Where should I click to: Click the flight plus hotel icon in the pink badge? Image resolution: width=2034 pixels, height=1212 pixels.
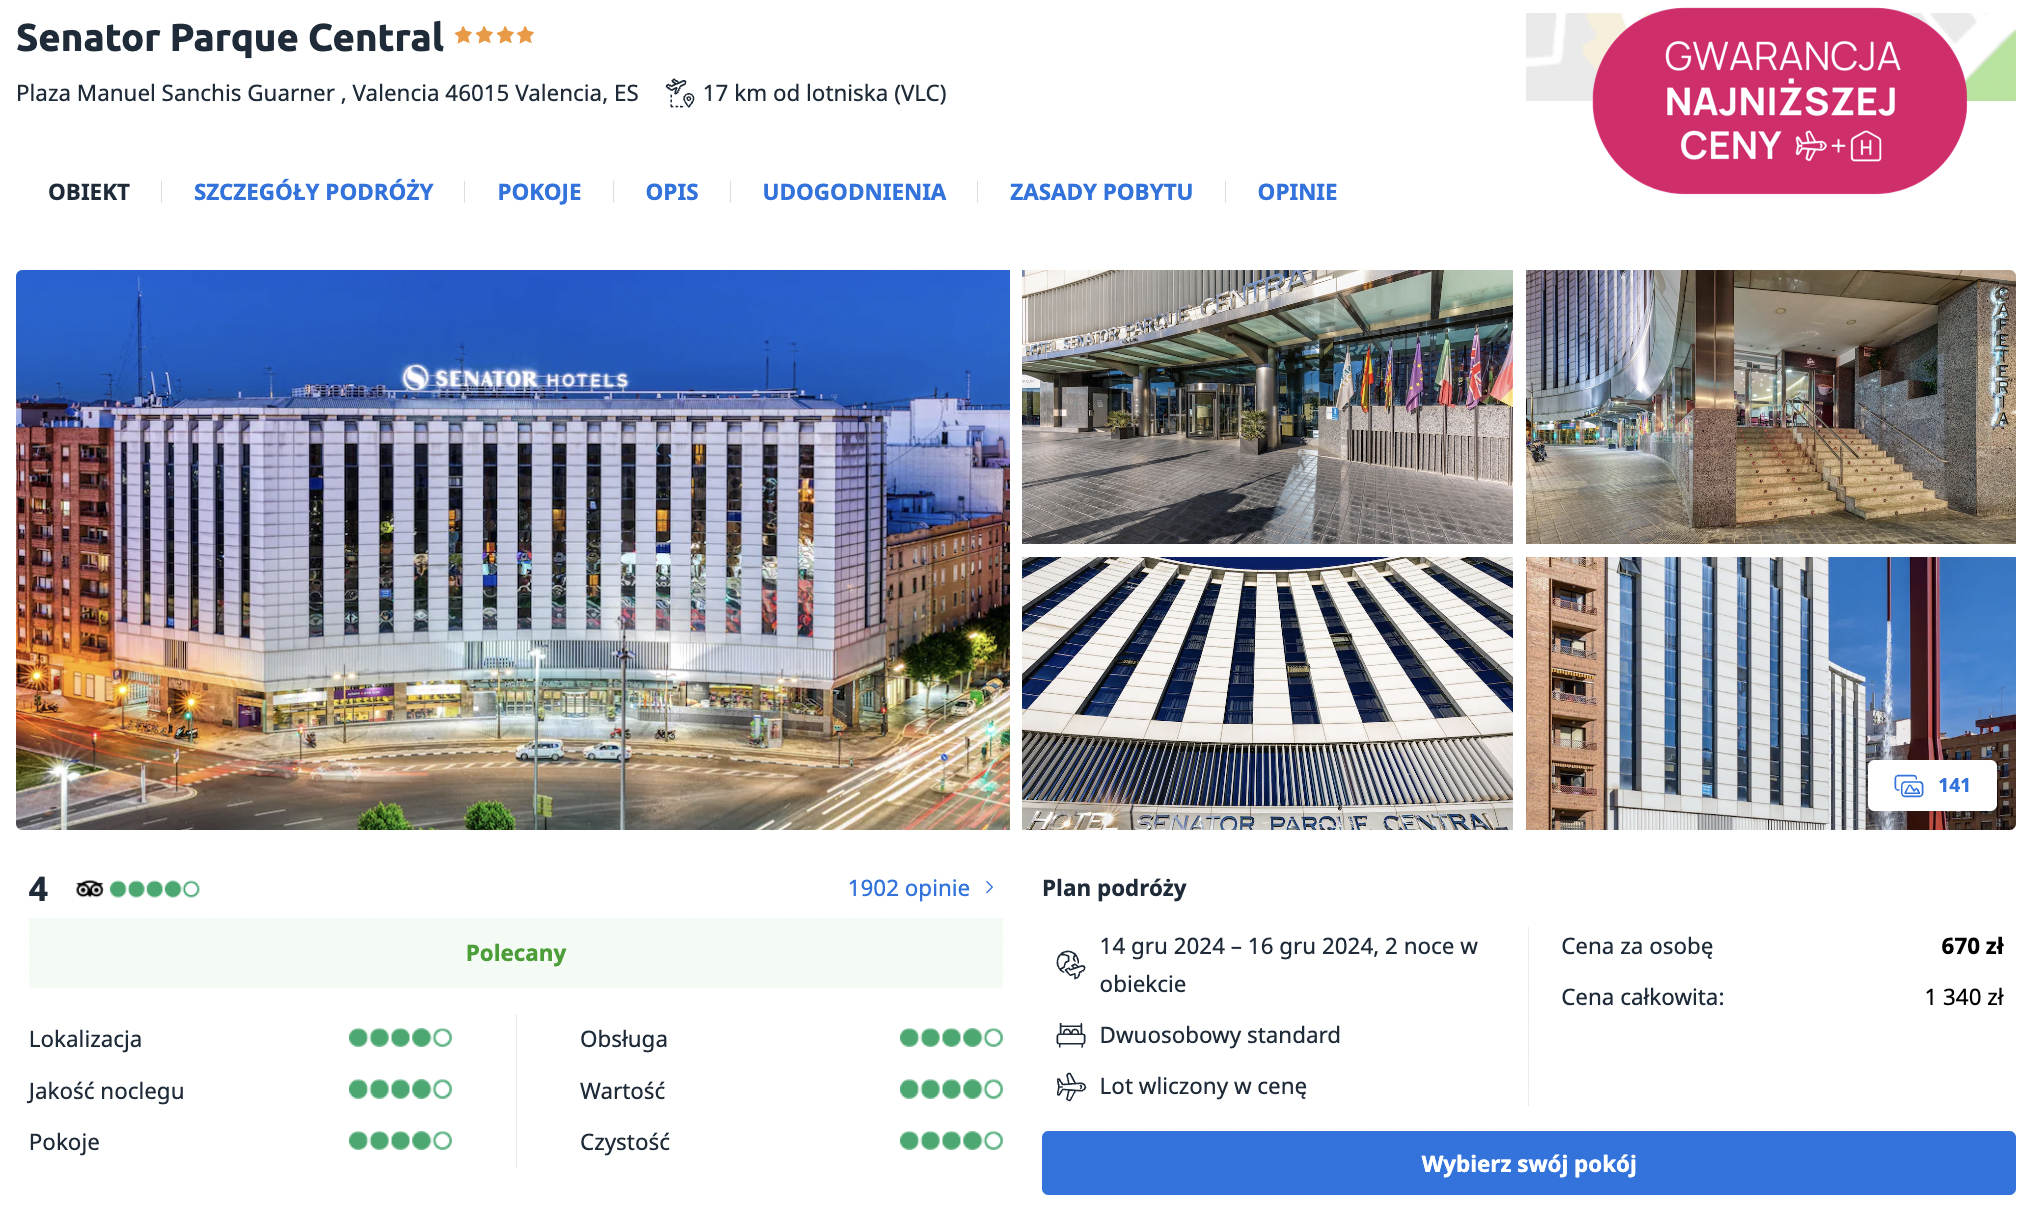(1838, 147)
